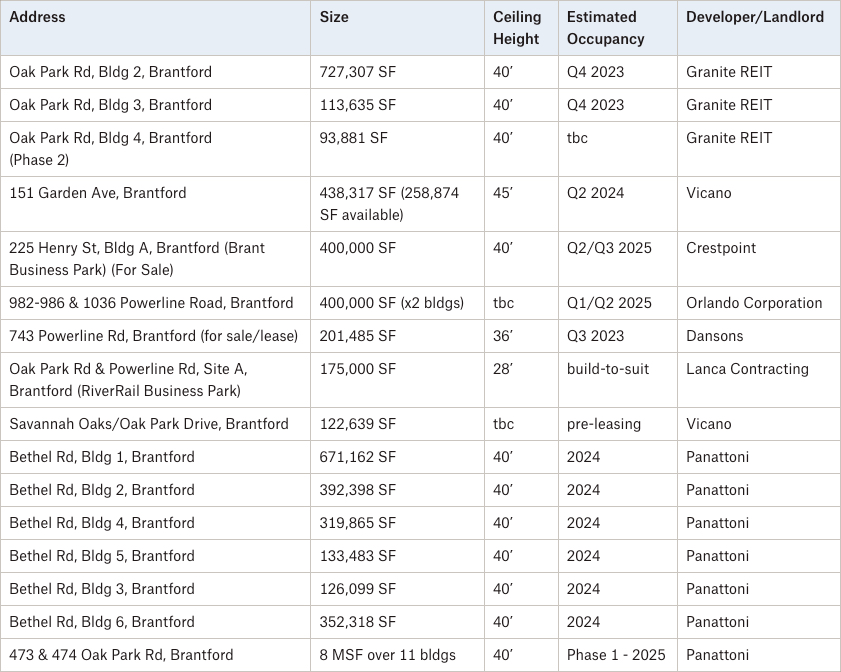Click the Crestpoint developer cell
Image resolution: width=841 pixels, height=672 pixels.
pos(721,248)
